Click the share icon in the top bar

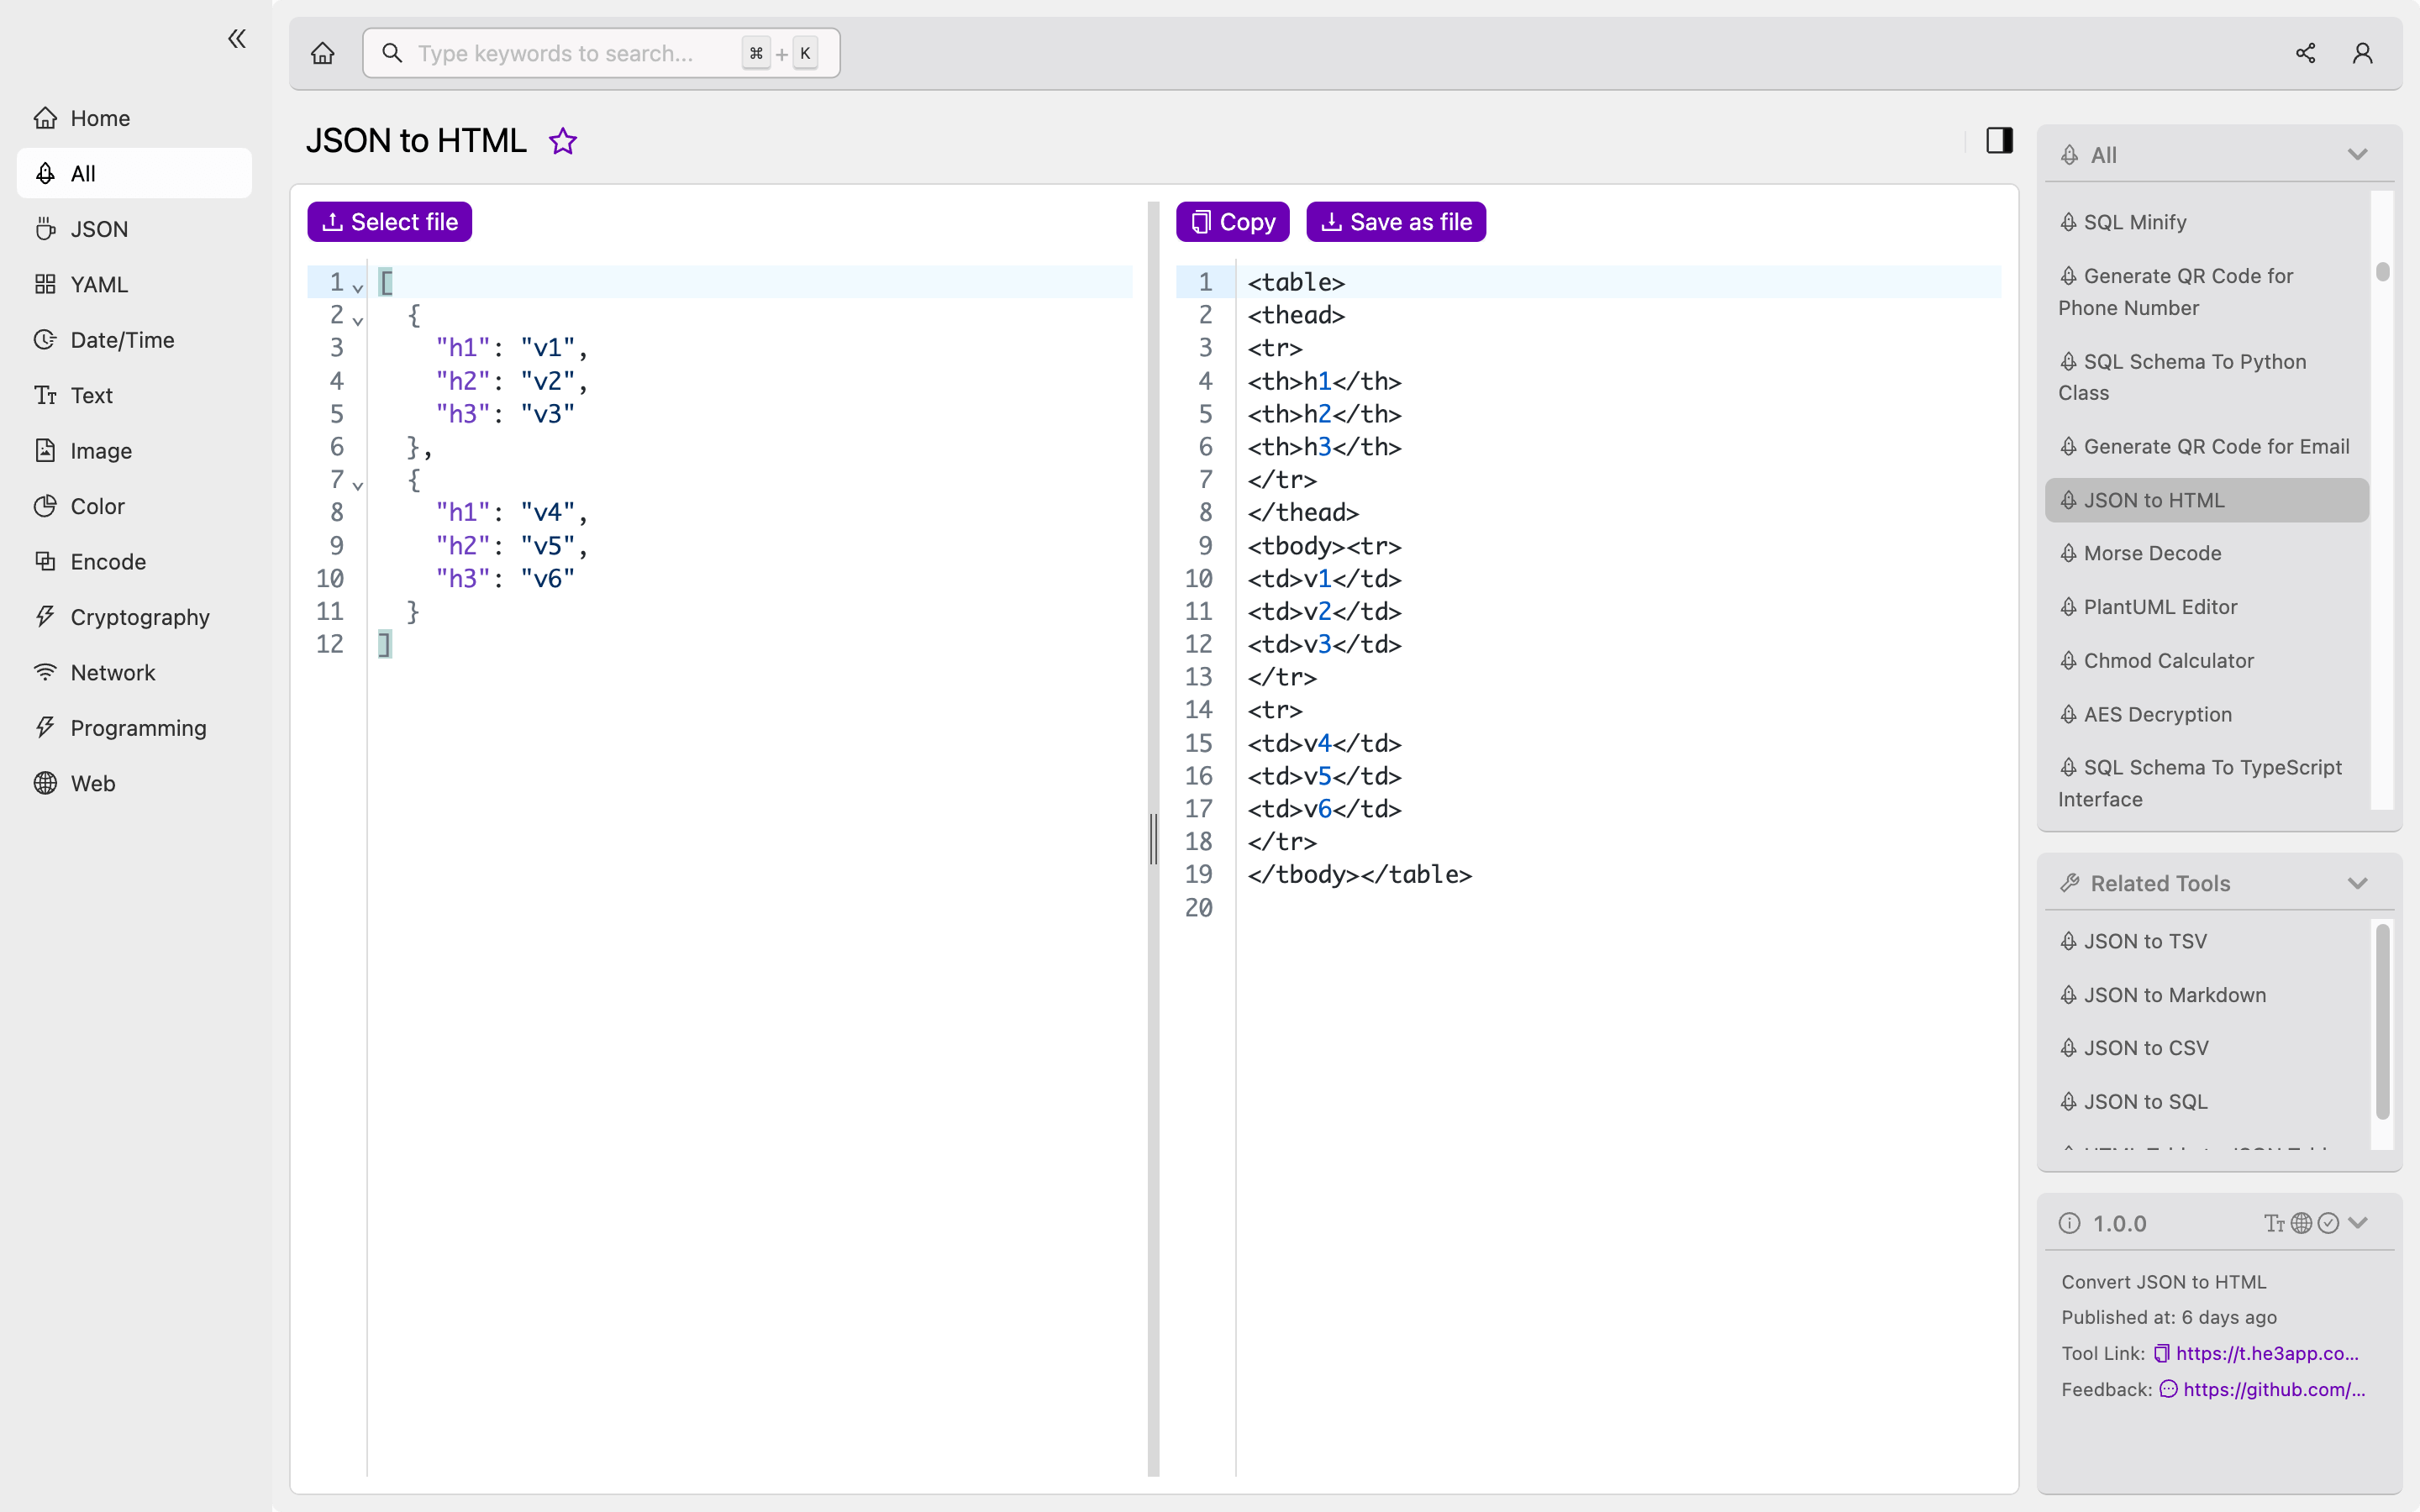pos(2305,53)
